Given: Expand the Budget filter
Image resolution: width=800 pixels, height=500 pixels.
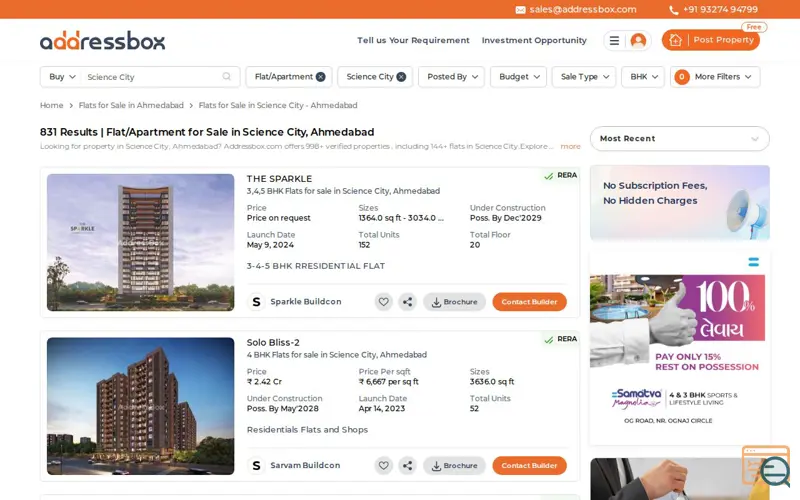Looking at the screenshot, I should [x=518, y=77].
